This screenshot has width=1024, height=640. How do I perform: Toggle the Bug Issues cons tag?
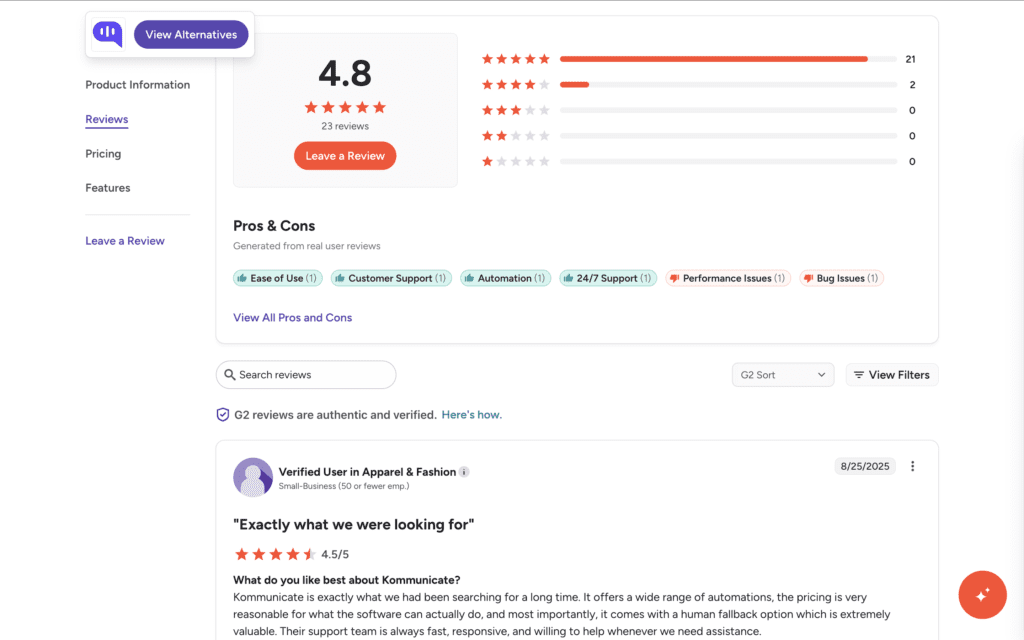coord(841,278)
